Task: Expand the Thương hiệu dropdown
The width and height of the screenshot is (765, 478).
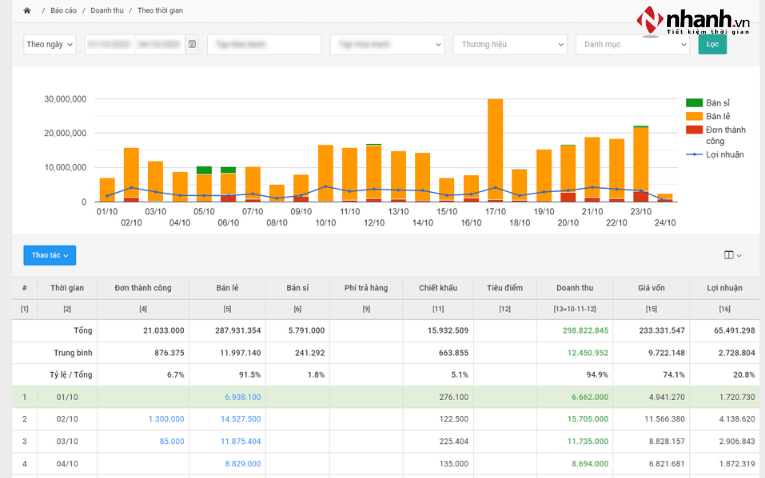Action: pos(510,45)
